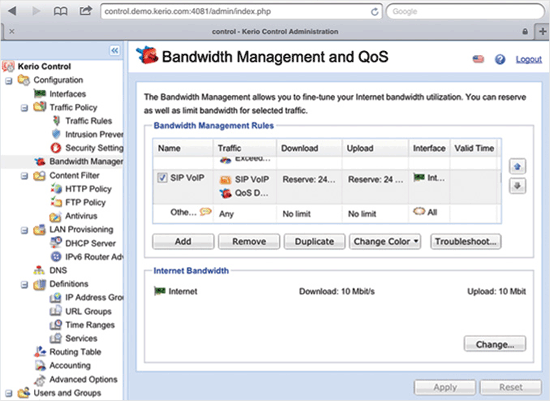Click the Troubleshoot button

466,241
